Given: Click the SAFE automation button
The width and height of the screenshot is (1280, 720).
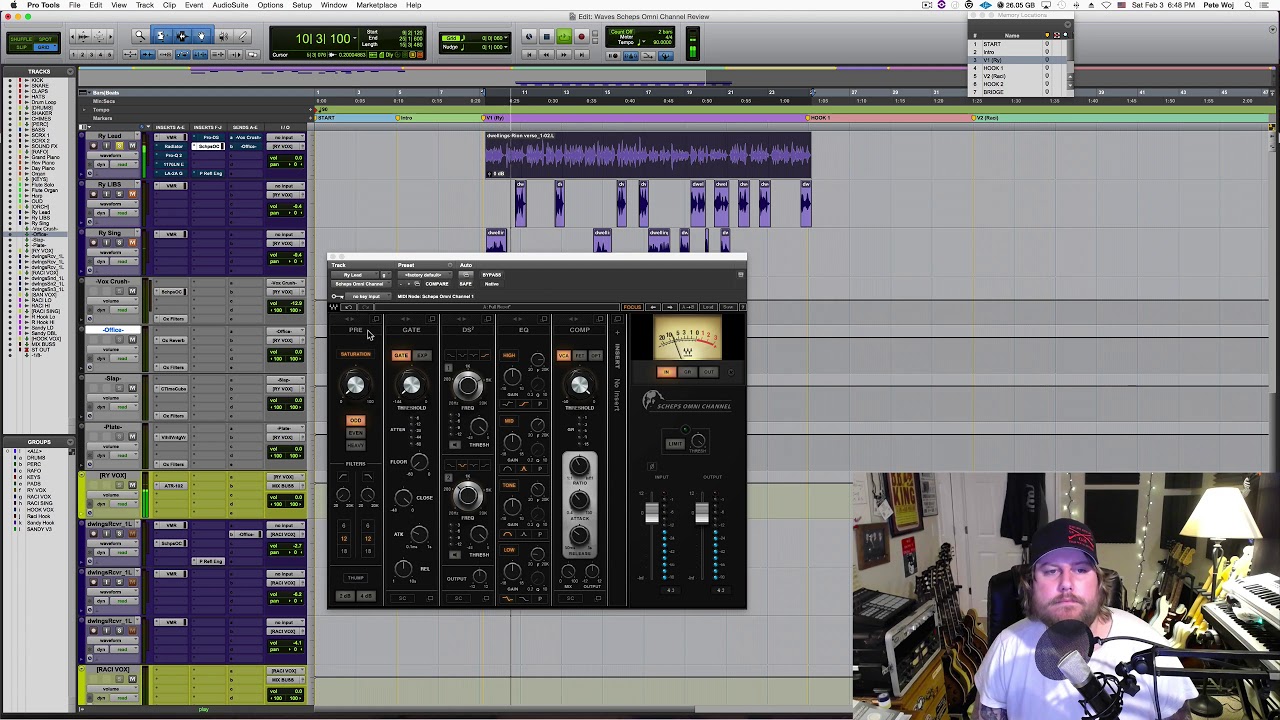Looking at the screenshot, I should tap(465, 284).
